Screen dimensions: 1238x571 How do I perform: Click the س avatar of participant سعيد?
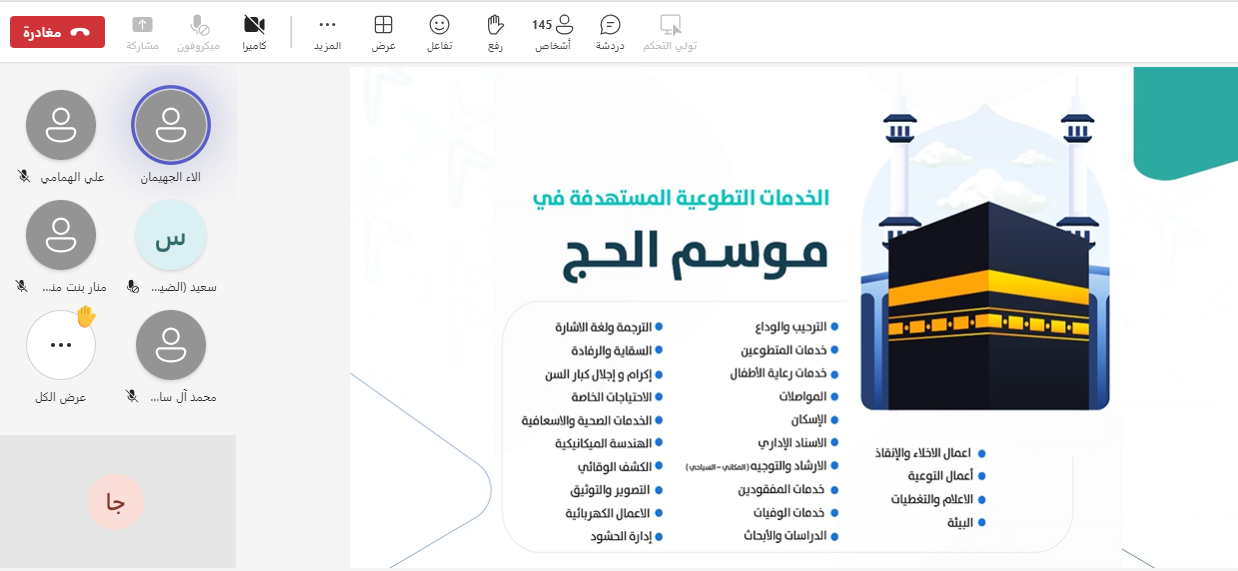(171, 235)
